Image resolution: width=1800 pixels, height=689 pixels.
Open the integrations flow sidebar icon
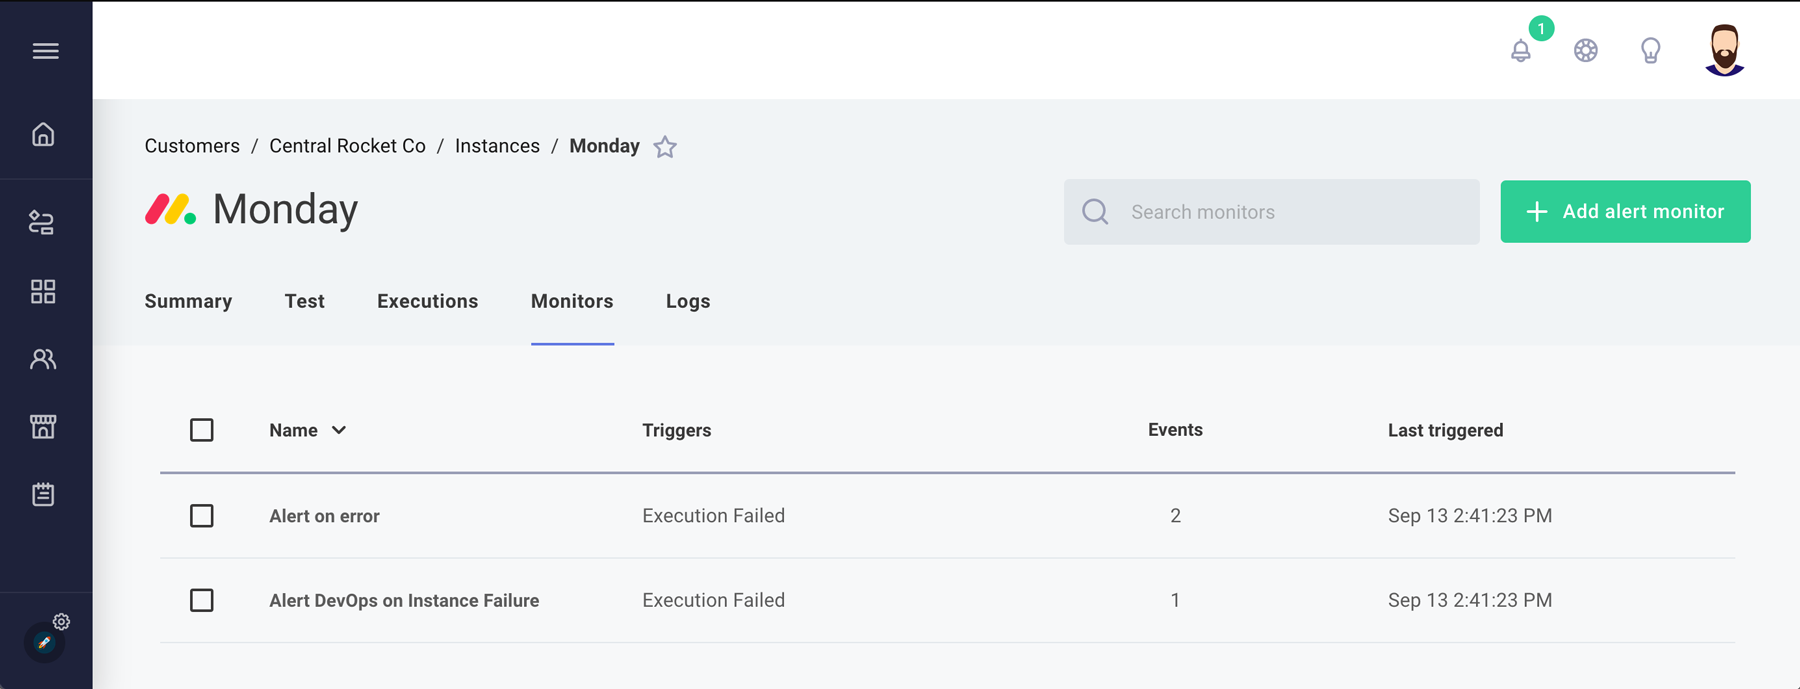42,222
